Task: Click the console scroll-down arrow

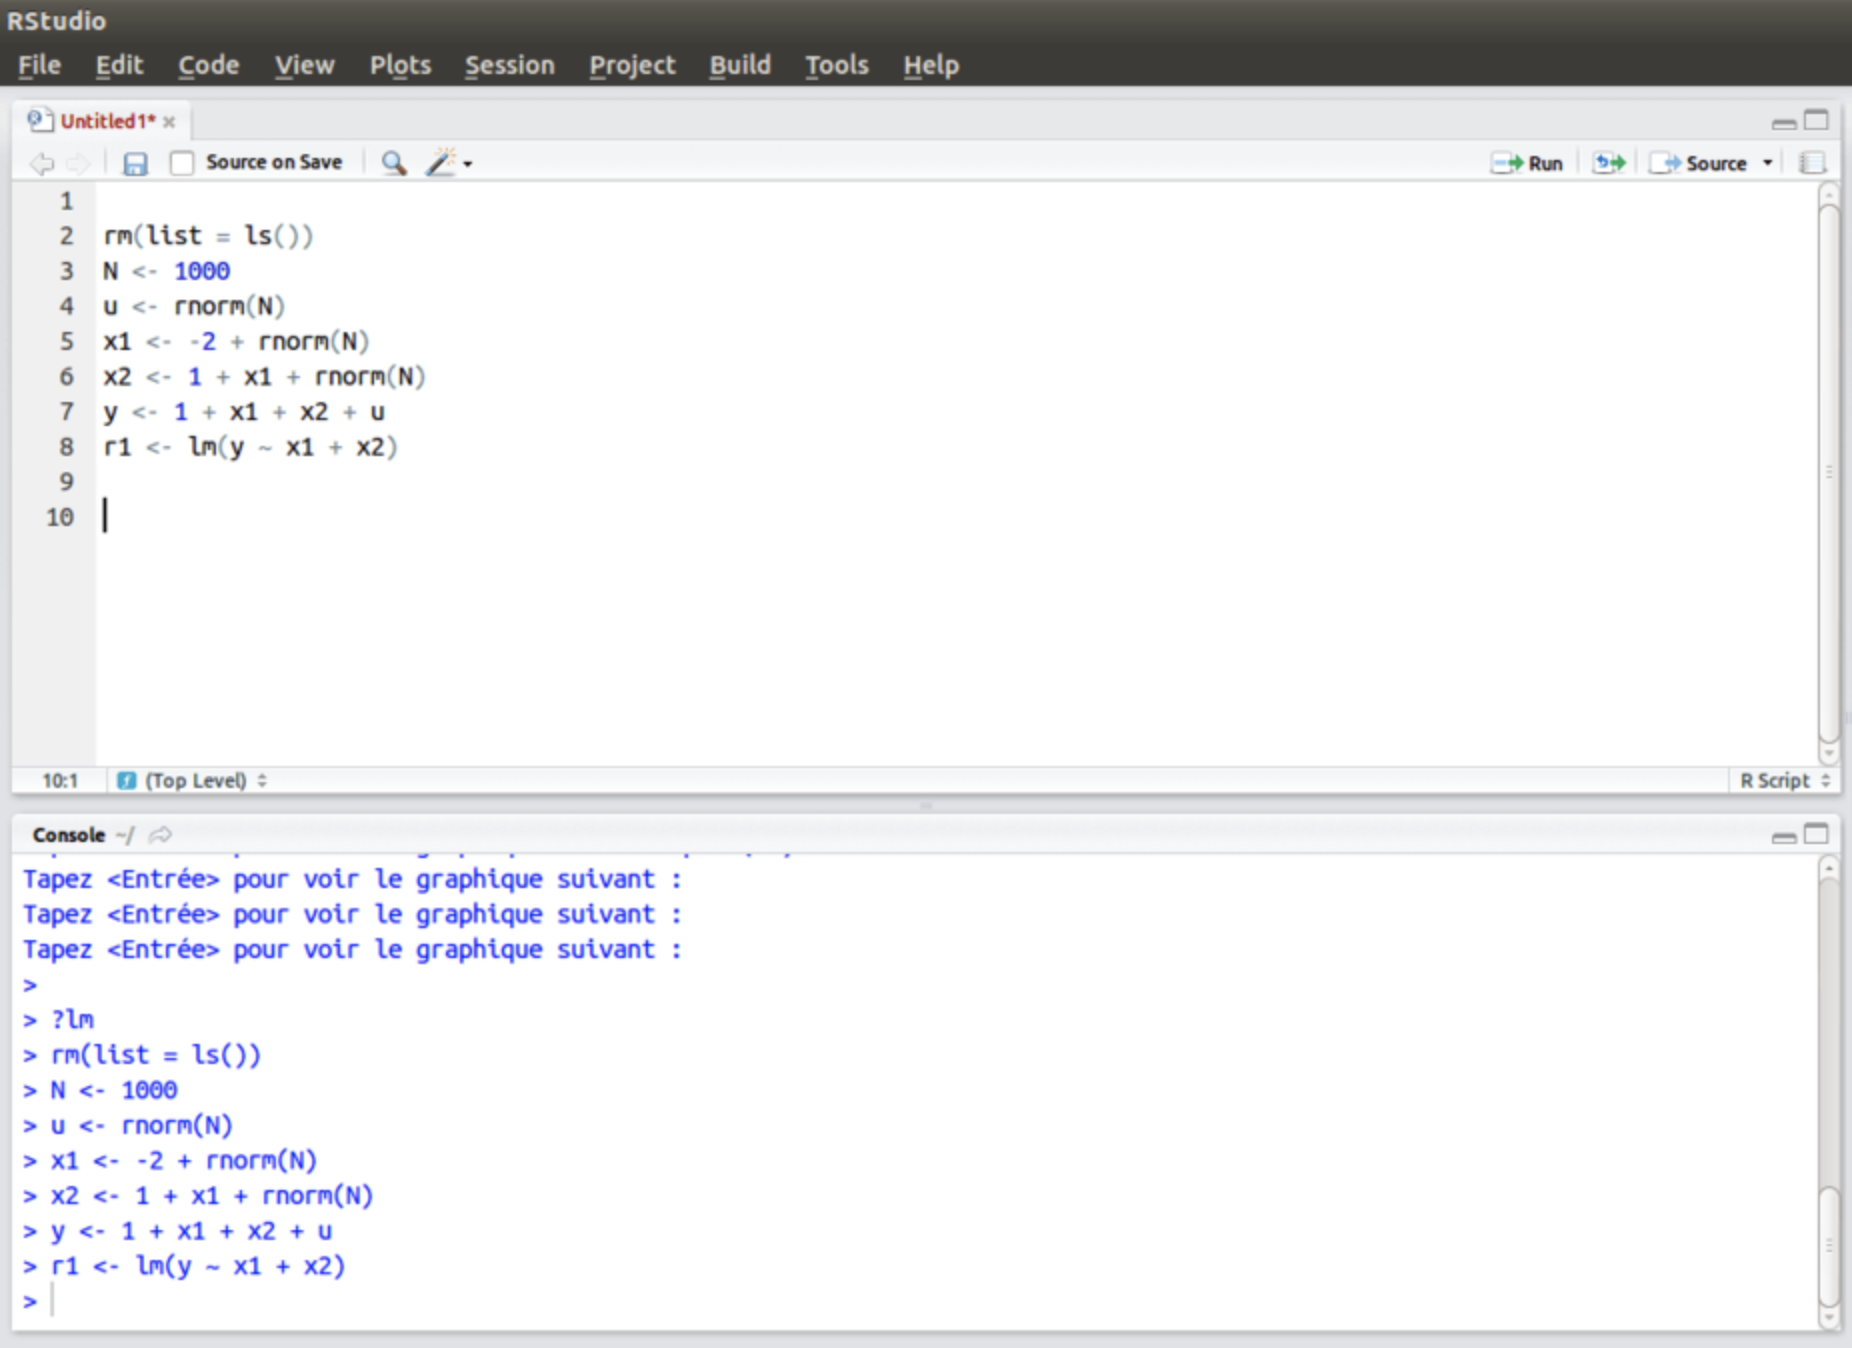Action: pos(1829,1318)
